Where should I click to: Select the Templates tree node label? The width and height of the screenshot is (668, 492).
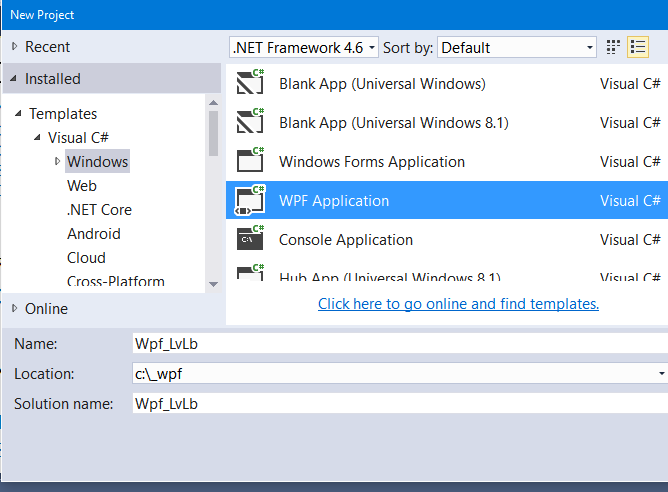pos(63,114)
